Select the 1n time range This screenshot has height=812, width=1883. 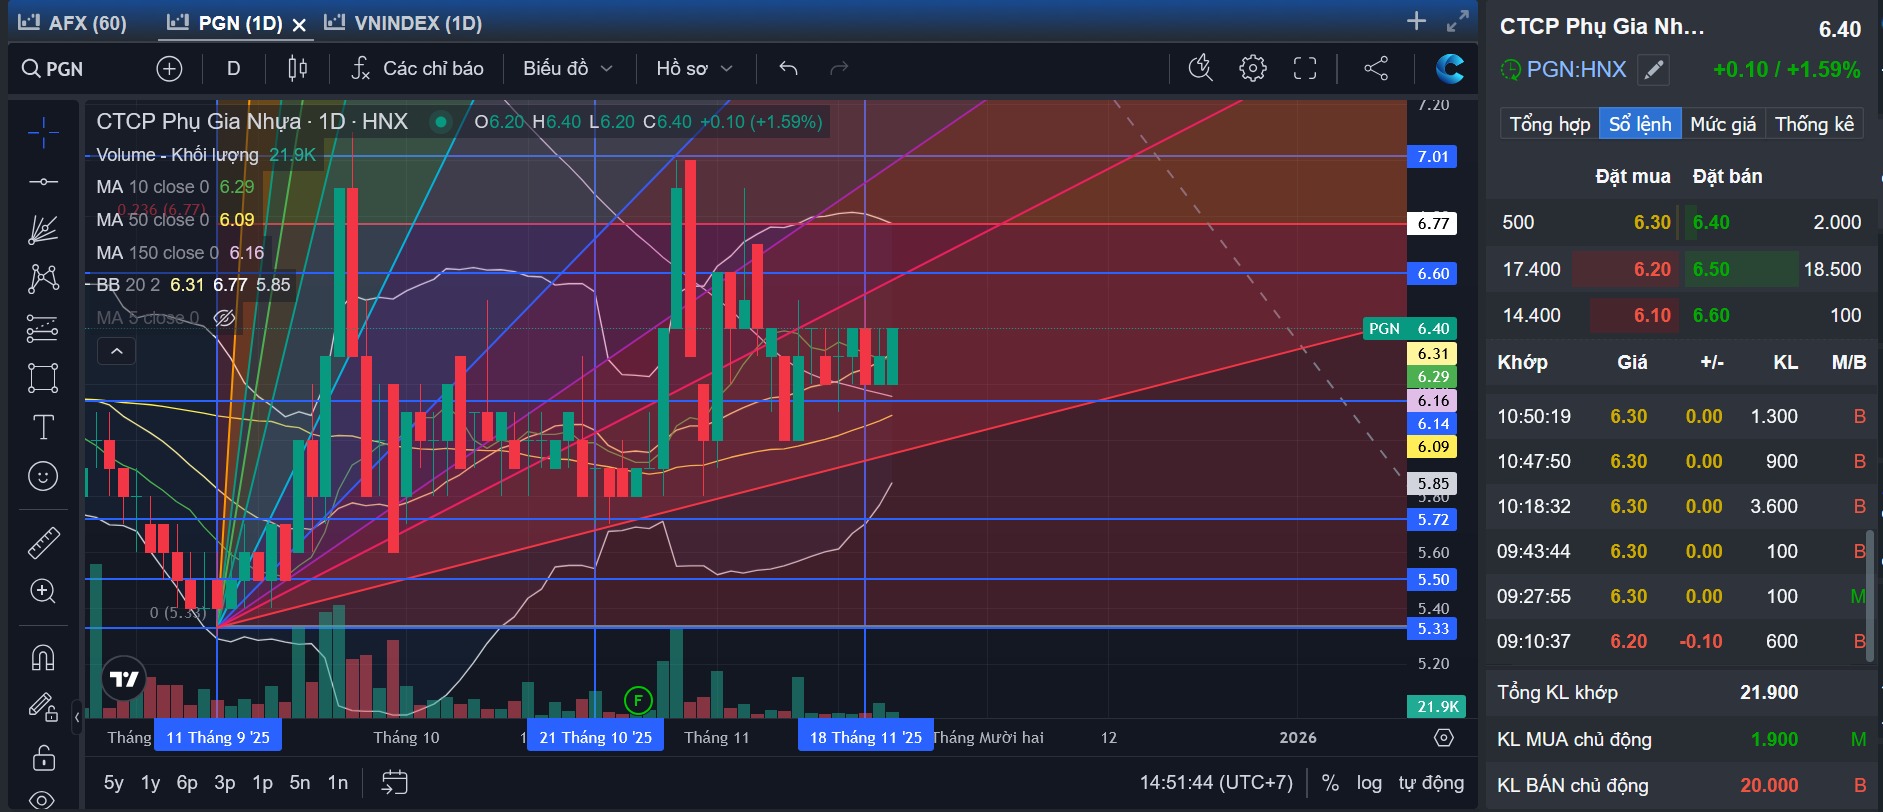338,783
